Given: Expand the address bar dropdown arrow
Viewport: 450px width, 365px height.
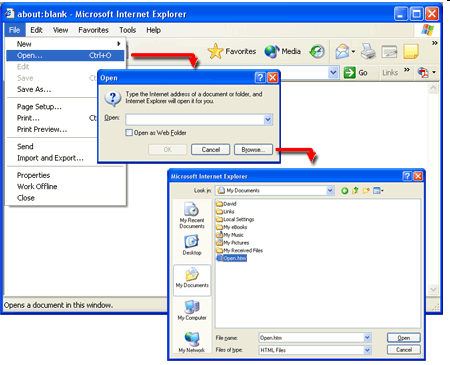Looking at the screenshot, I should (333, 72).
